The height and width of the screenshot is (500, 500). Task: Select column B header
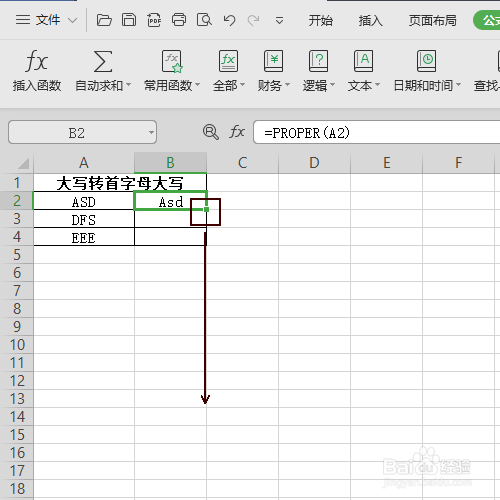point(170,163)
